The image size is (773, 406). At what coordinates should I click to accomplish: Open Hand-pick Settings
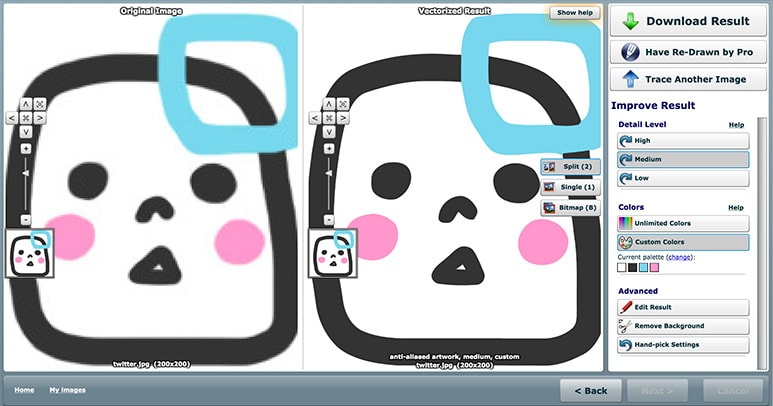(683, 344)
